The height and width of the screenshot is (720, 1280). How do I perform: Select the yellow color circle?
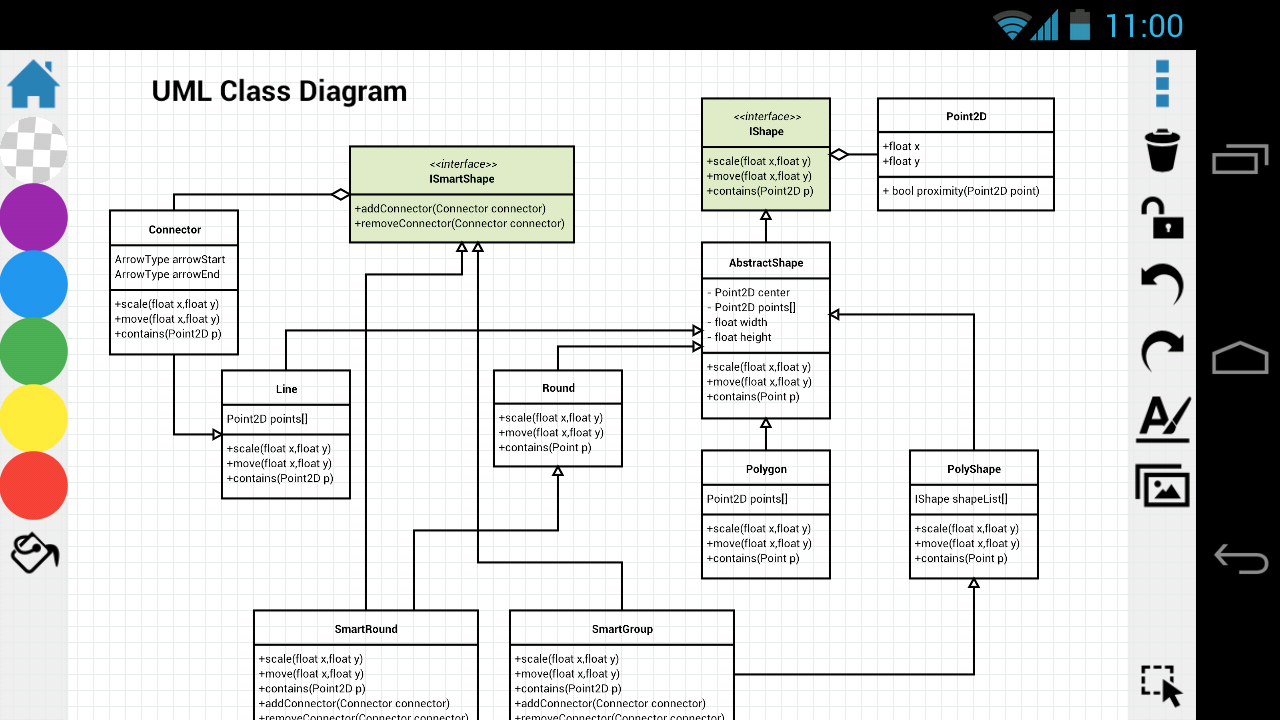click(x=33, y=419)
